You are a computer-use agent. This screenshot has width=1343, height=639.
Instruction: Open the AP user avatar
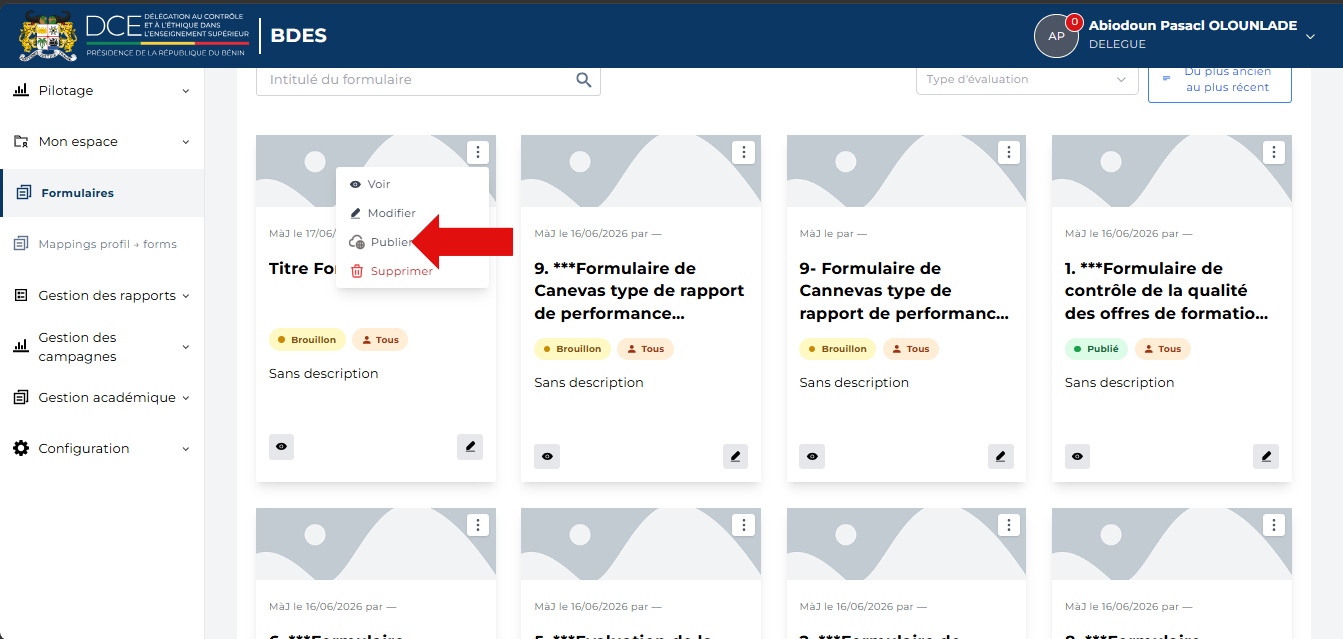point(1056,36)
